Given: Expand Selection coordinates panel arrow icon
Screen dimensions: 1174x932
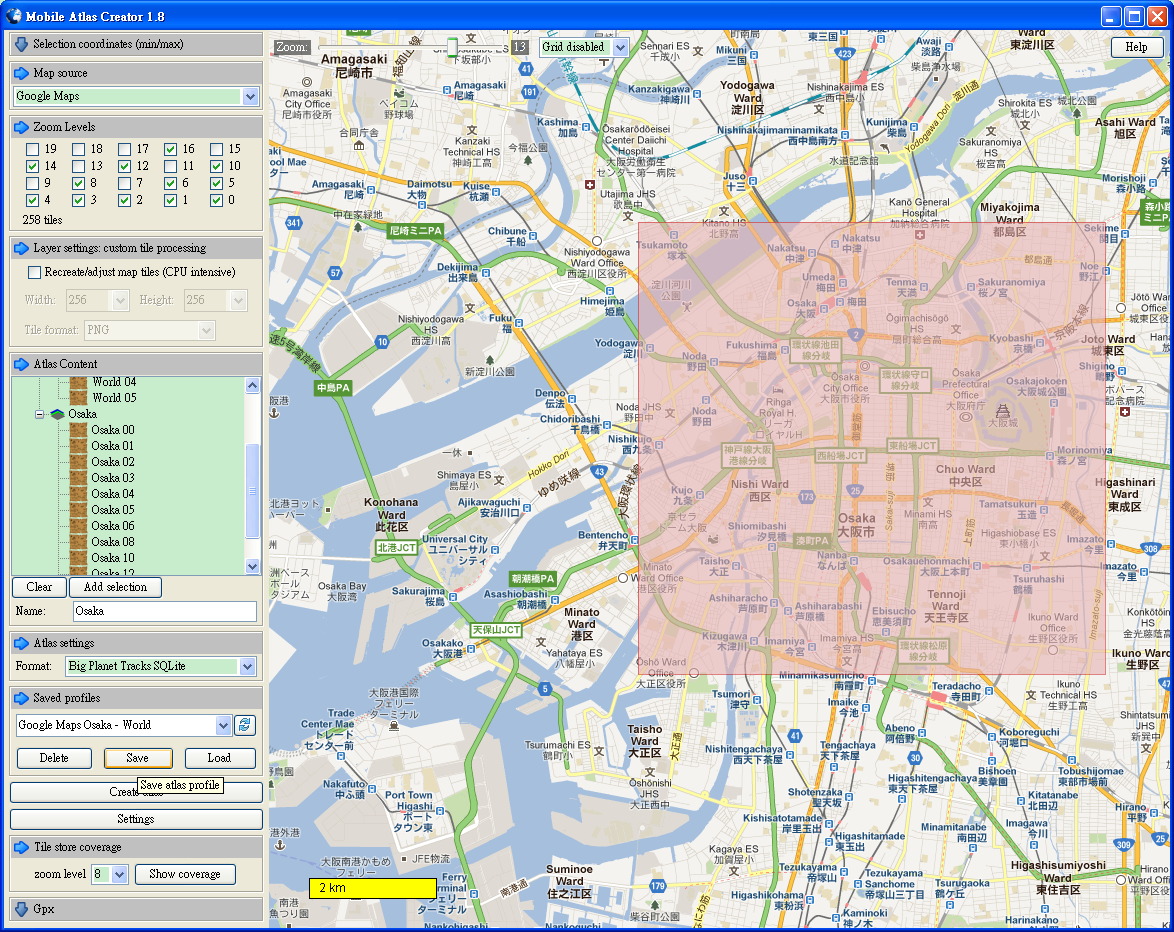Looking at the screenshot, I should coord(21,44).
